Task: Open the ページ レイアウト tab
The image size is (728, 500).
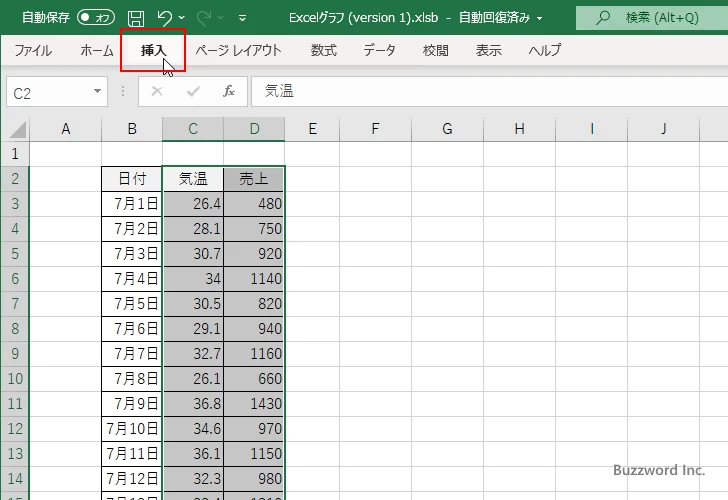Action: coord(238,50)
